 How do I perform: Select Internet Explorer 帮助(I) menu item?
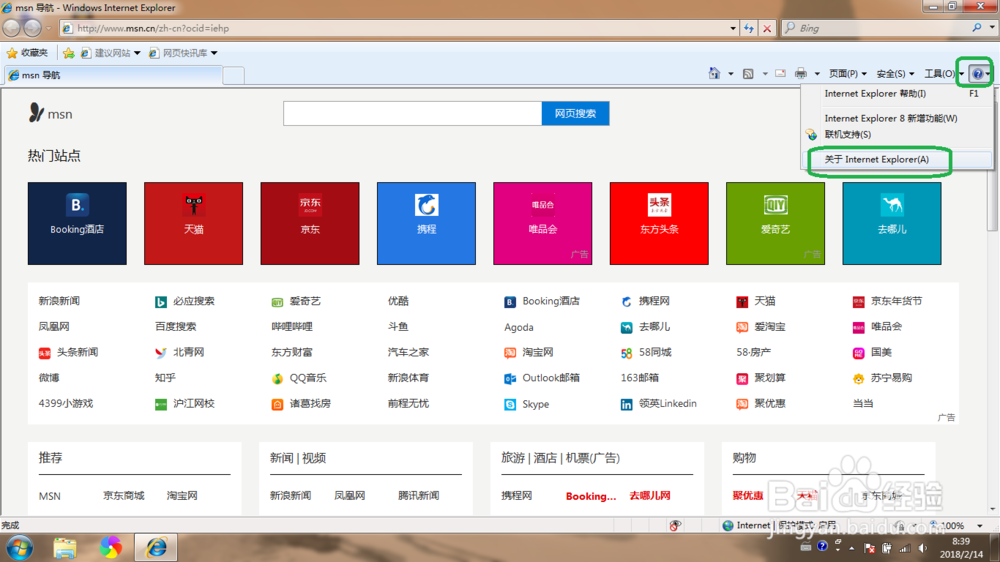coord(897,94)
